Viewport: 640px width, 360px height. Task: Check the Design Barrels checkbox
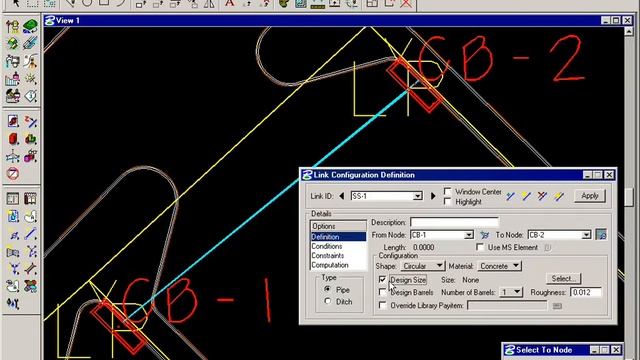(x=382, y=292)
